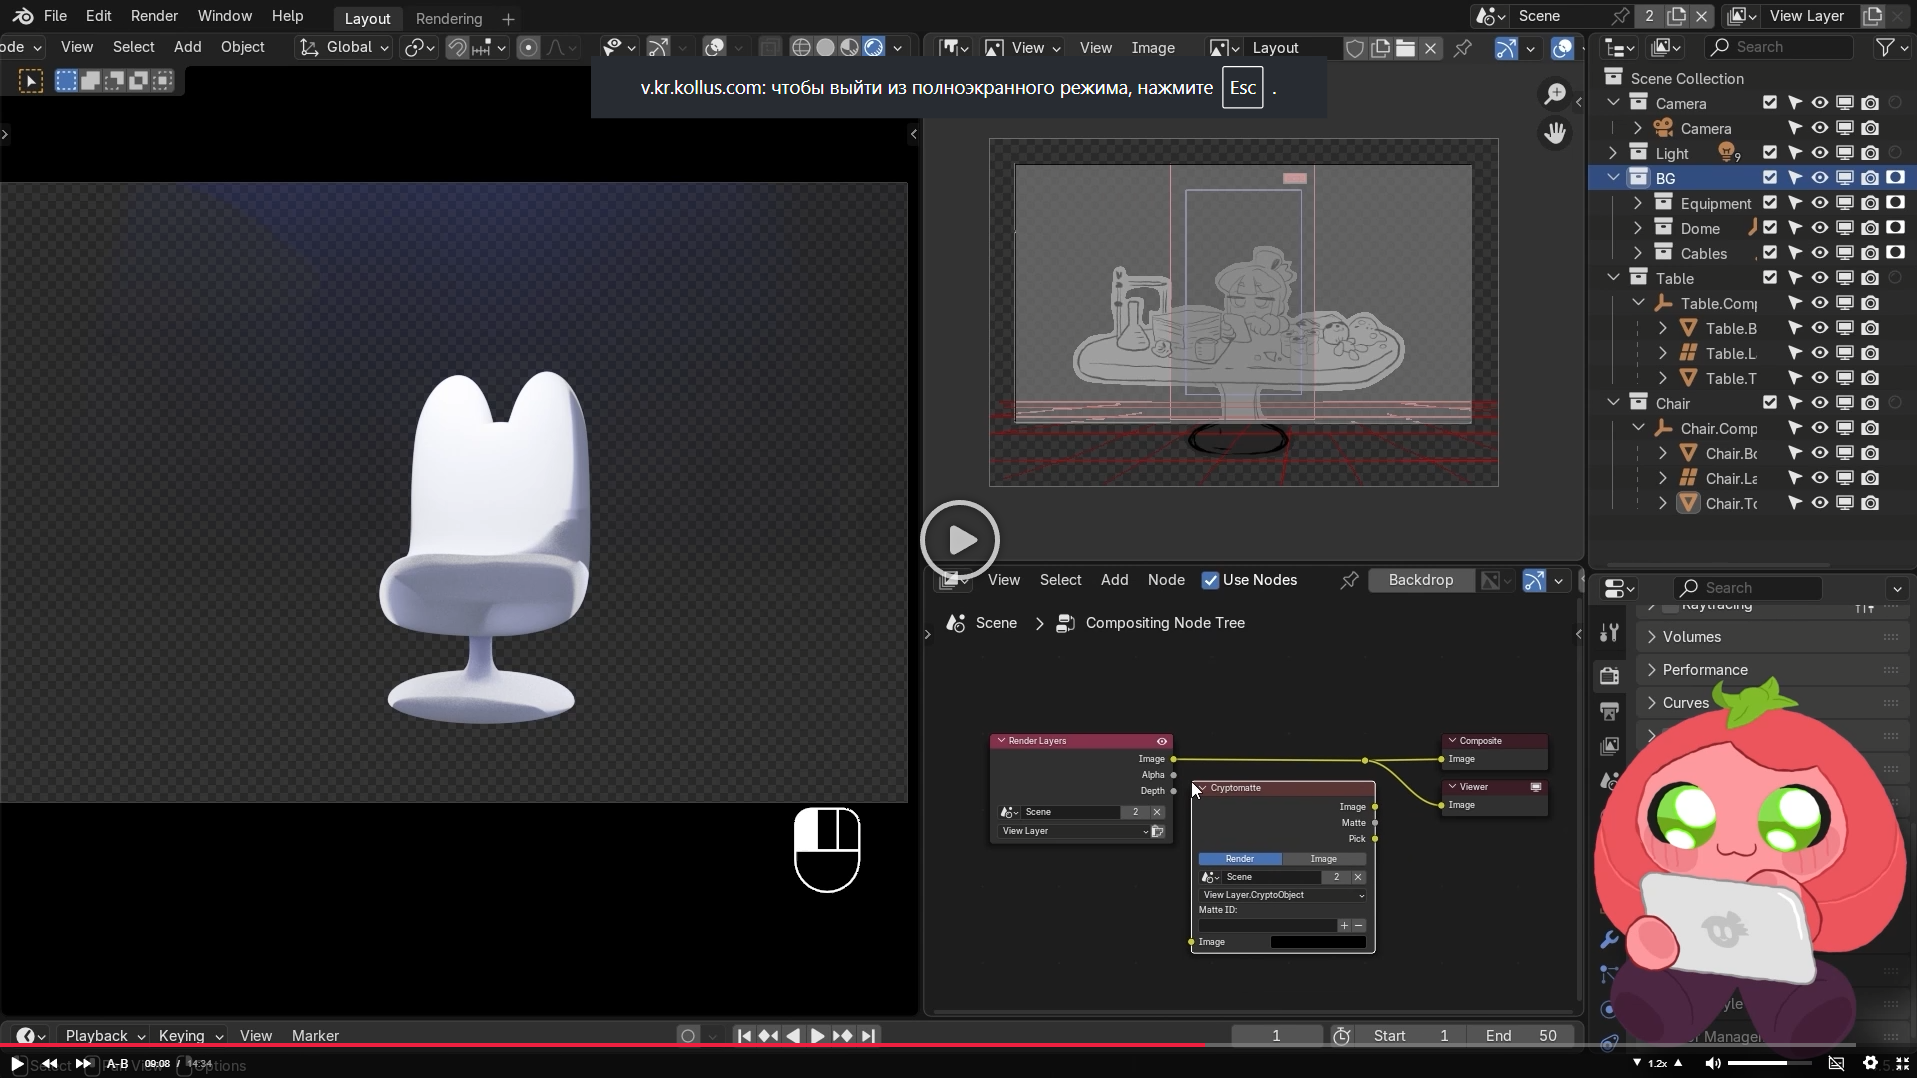
Task: Hide the Dome collection with eye icon
Action: [x=1820, y=228]
